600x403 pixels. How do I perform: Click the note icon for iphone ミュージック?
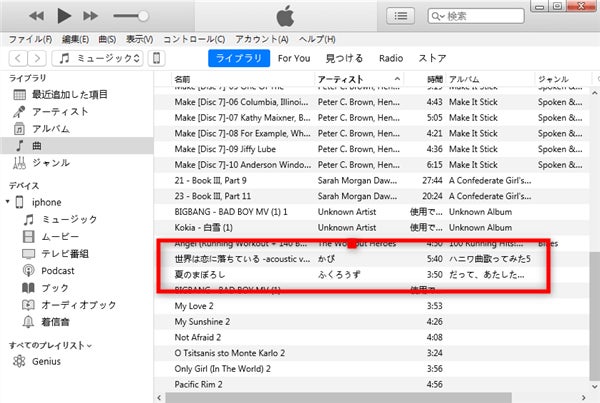pyautogui.click(x=28, y=219)
